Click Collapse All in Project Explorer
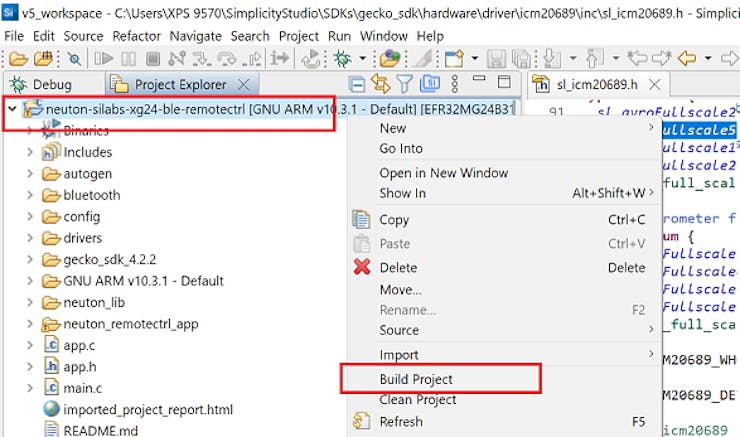 click(x=357, y=84)
